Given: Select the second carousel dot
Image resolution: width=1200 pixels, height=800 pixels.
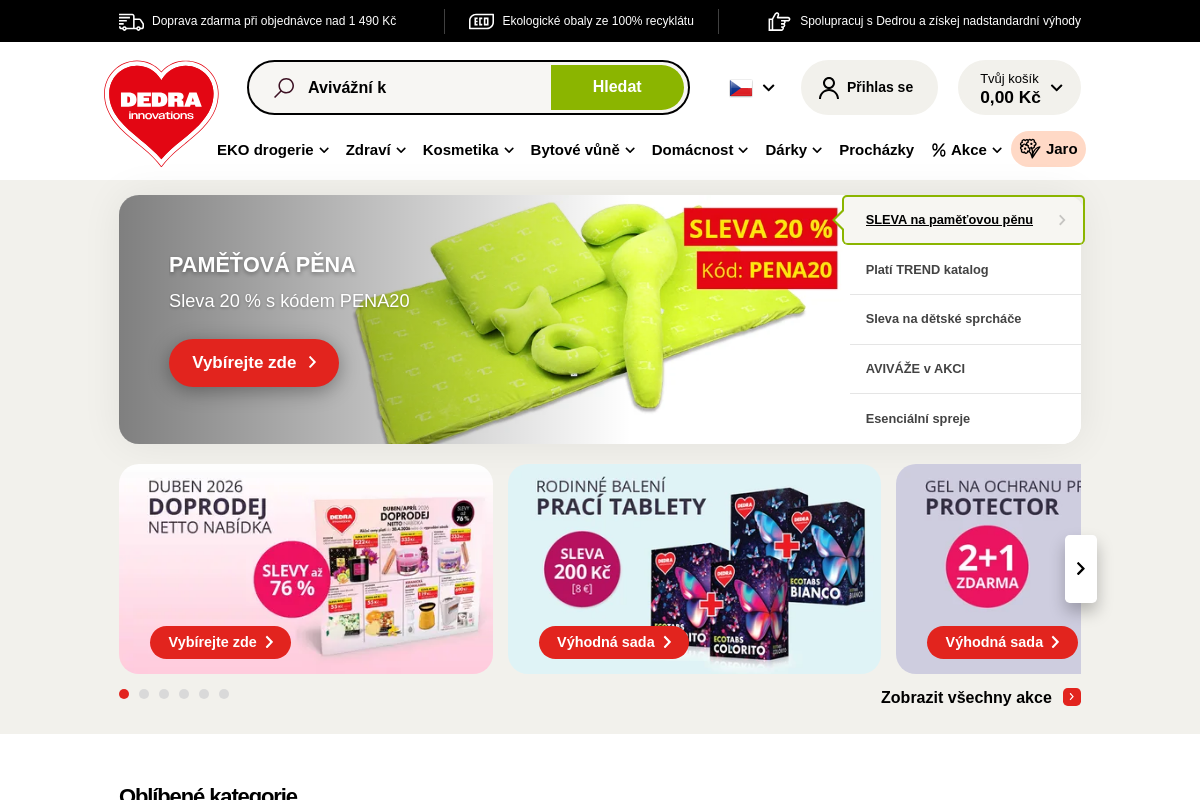Looking at the screenshot, I should coord(144,694).
